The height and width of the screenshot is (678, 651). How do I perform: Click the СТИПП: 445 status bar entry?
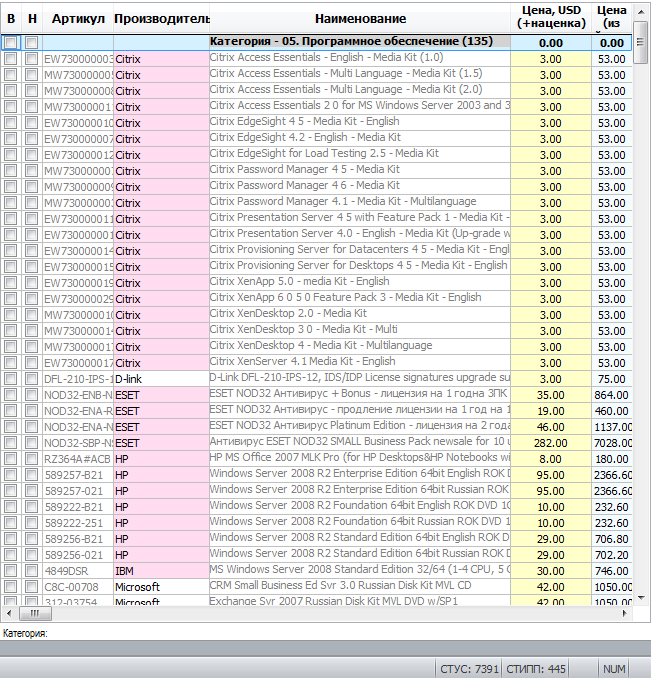pyautogui.click(x=536, y=669)
